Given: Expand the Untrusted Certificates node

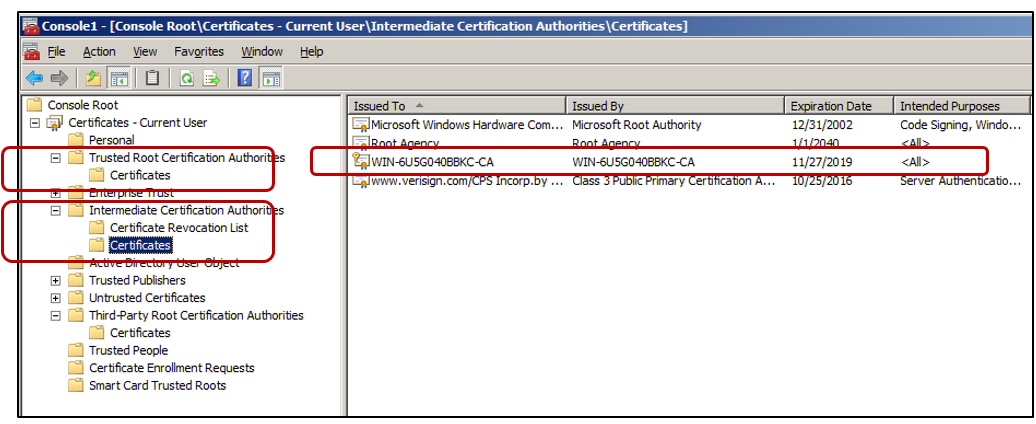Looking at the screenshot, I should pyautogui.click(x=56, y=298).
